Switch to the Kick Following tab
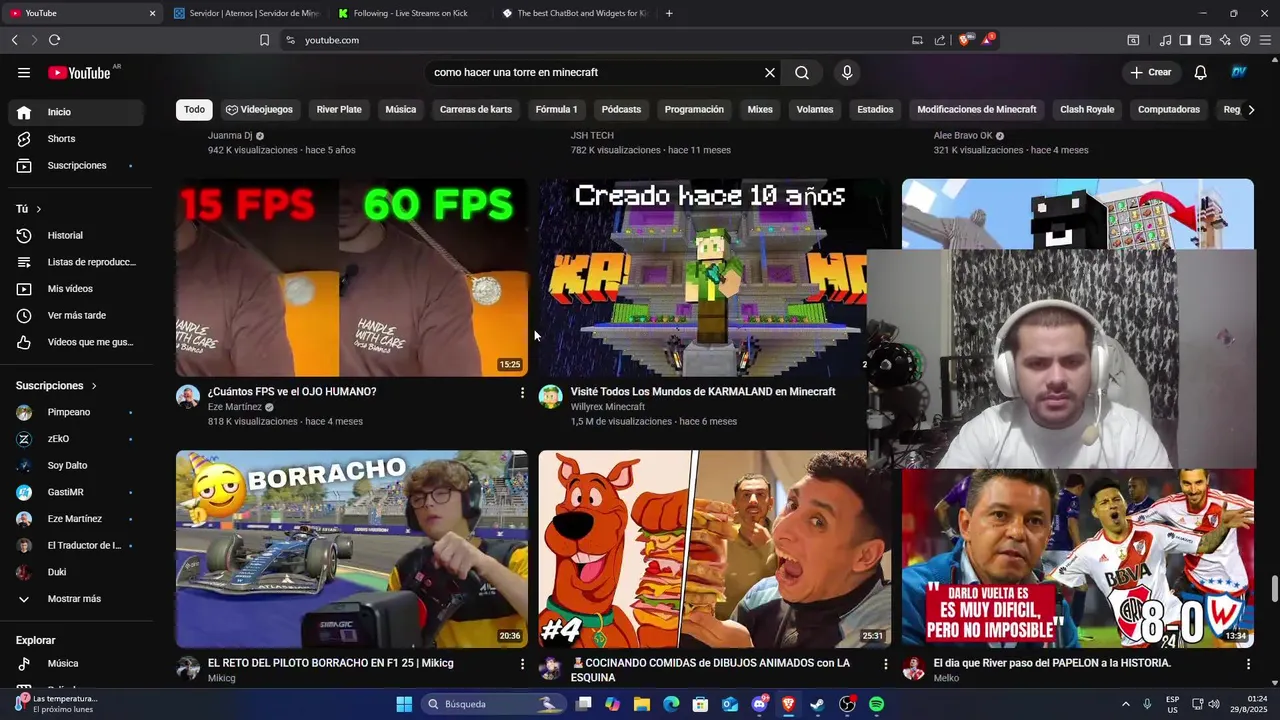 pyautogui.click(x=410, y=13)
